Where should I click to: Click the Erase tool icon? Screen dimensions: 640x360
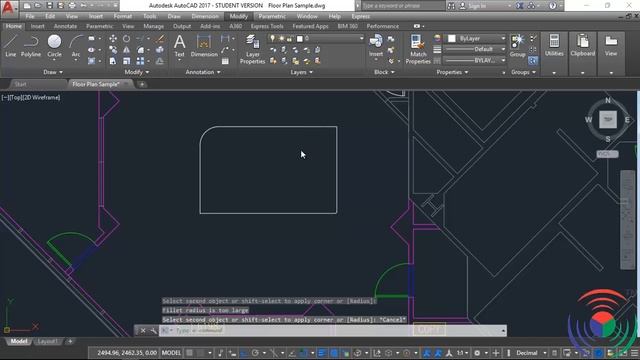160,38
